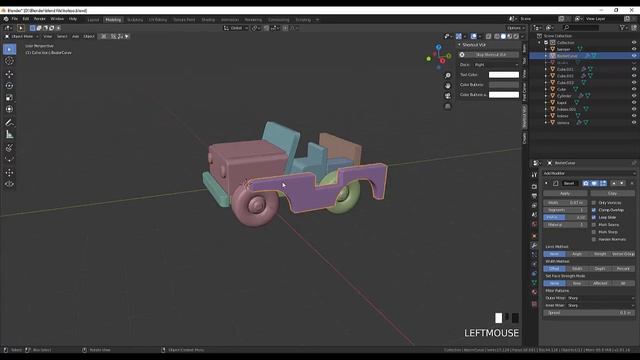
Task: Select the Scale tool
Action: (9, 98)
